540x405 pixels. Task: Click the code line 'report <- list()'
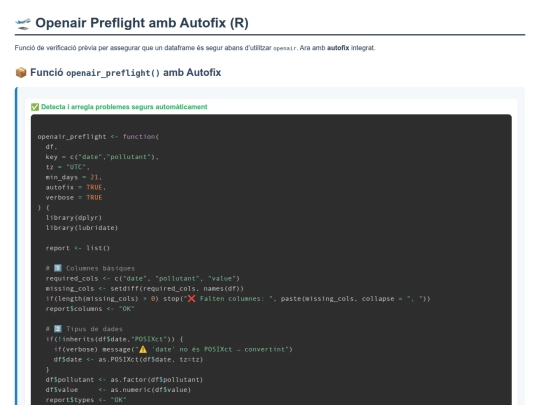coord(77,248)
